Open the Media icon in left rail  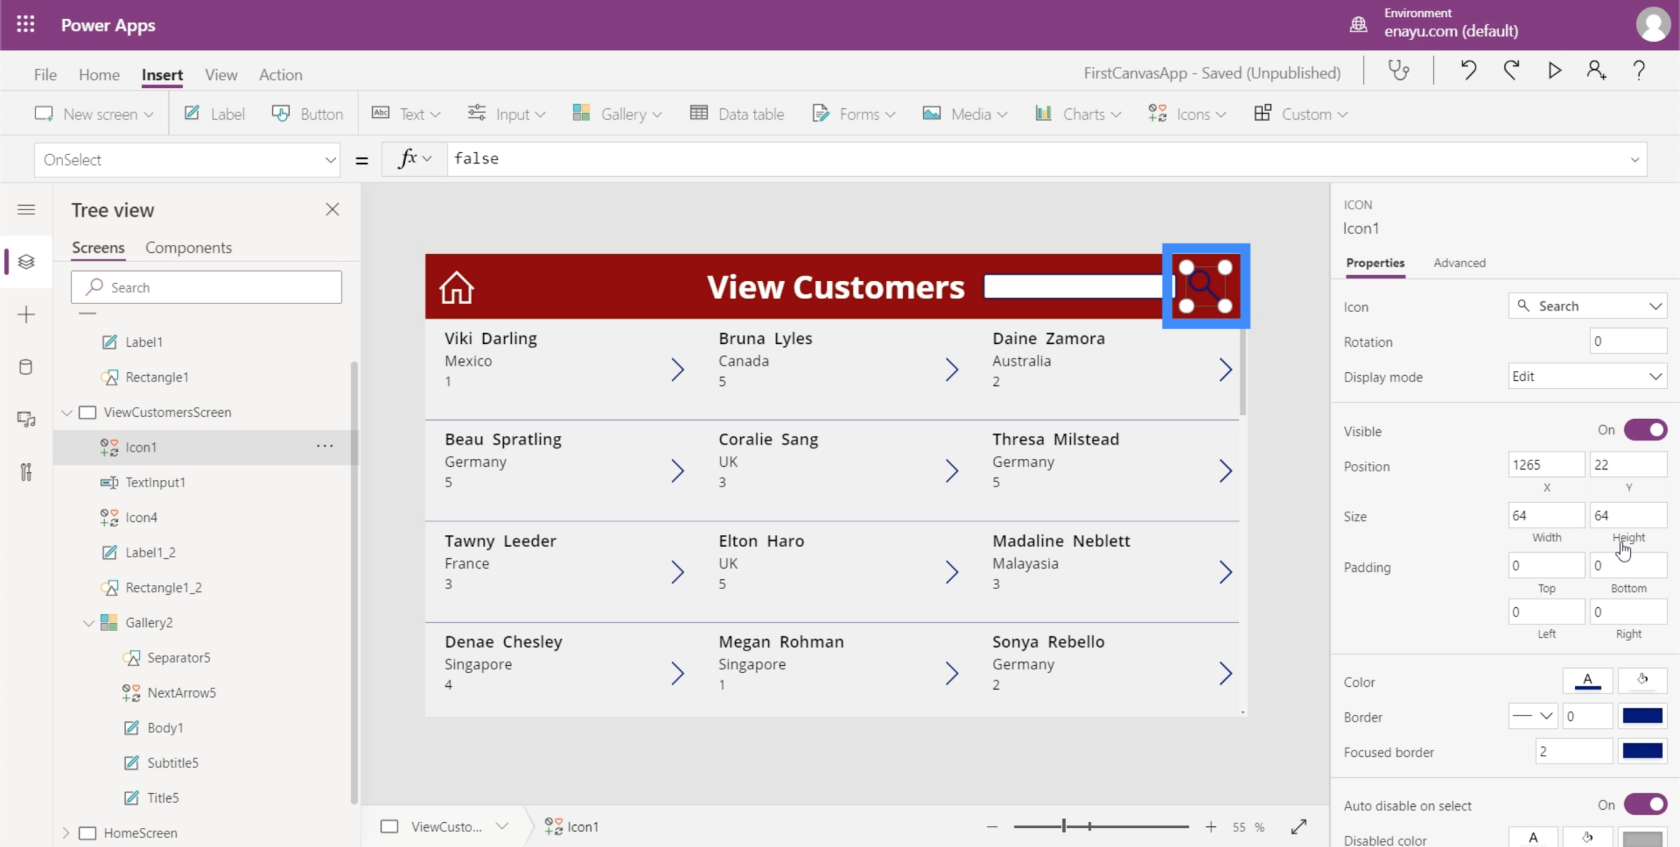[x=26, y=419]
